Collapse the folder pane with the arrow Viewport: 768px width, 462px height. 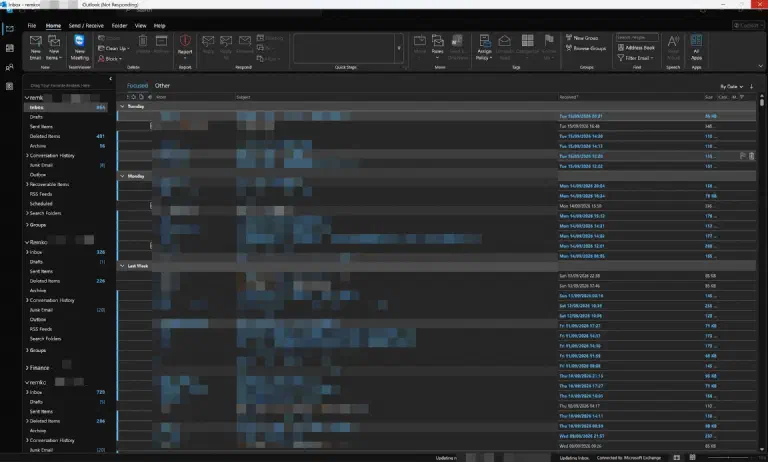point(110,78)
